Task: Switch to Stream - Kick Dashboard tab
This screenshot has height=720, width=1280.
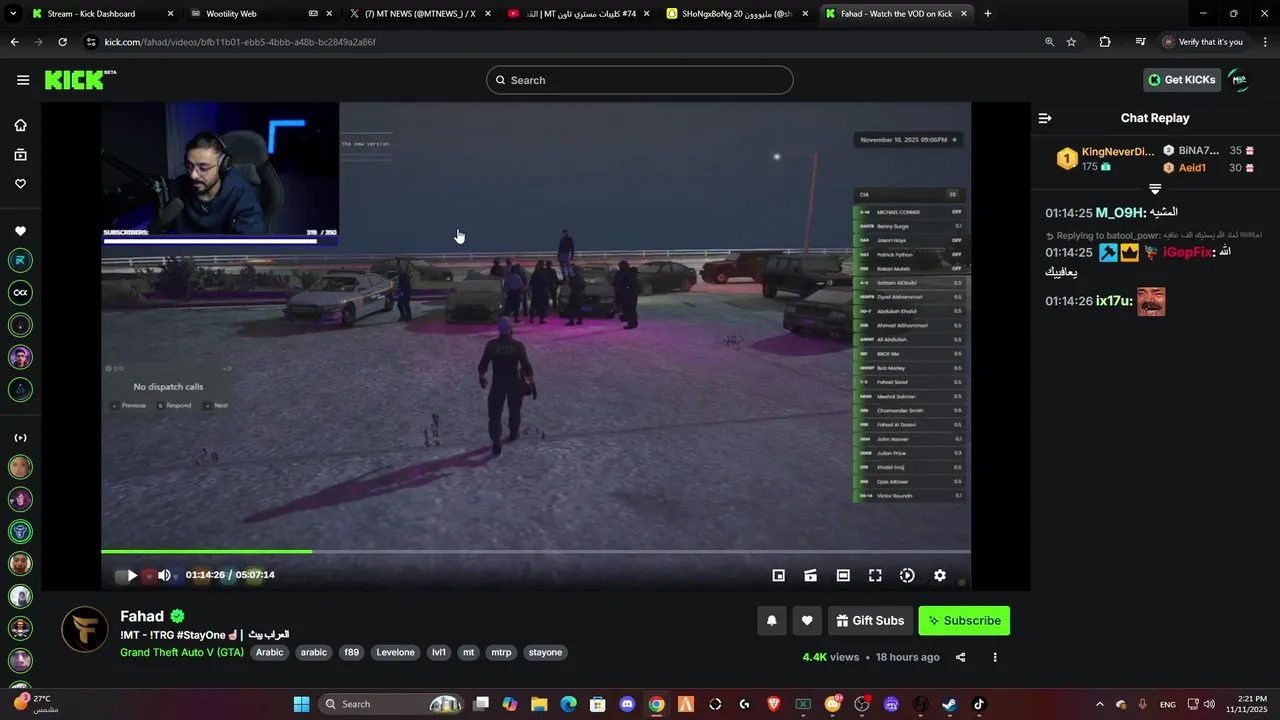Action: coord(103,14)
